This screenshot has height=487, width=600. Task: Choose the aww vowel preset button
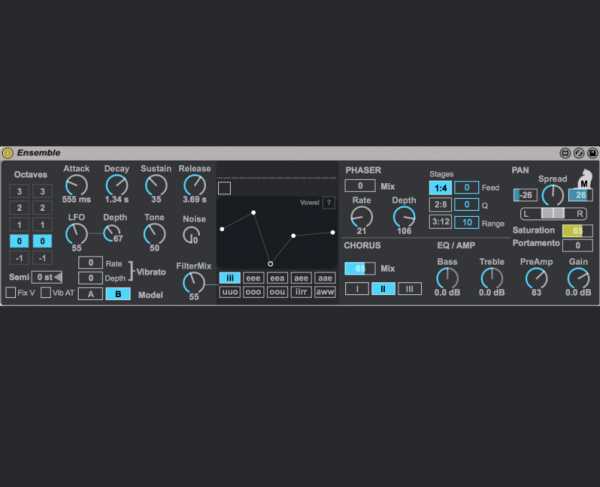[x=325, y=292]
